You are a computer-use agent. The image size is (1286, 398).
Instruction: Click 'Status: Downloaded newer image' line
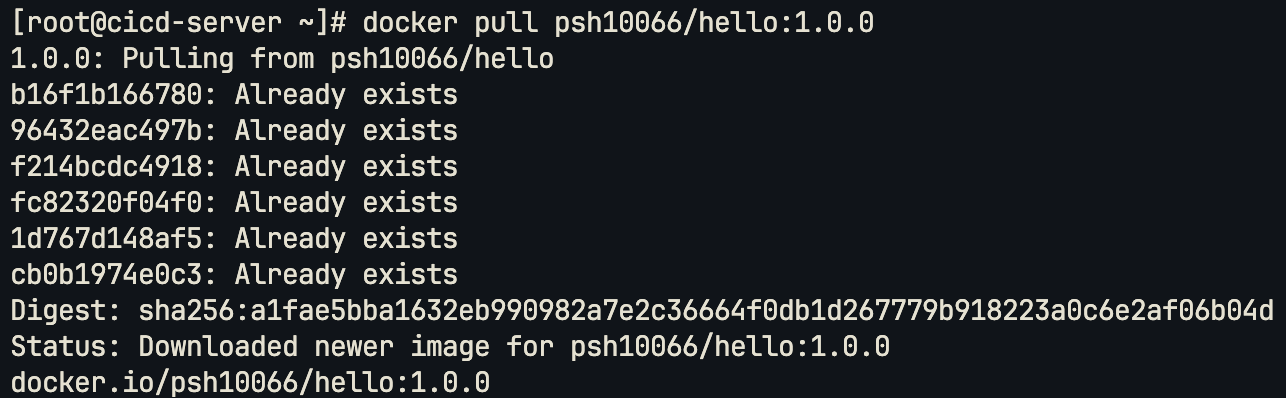[x=450, y=347]
